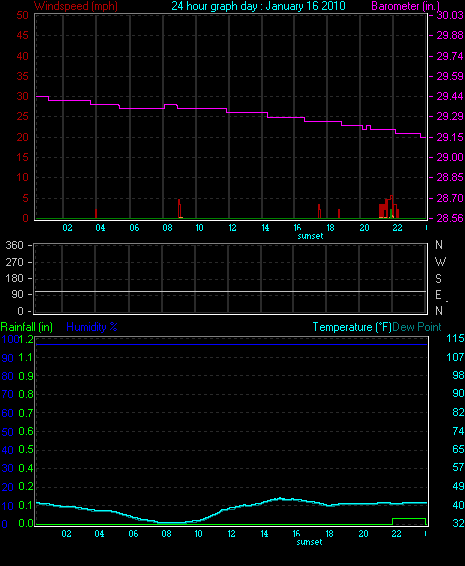The height and width of the screenshot is (566, 465).
Task: Click the 115 temperature scale value
Action: [455, 339]
